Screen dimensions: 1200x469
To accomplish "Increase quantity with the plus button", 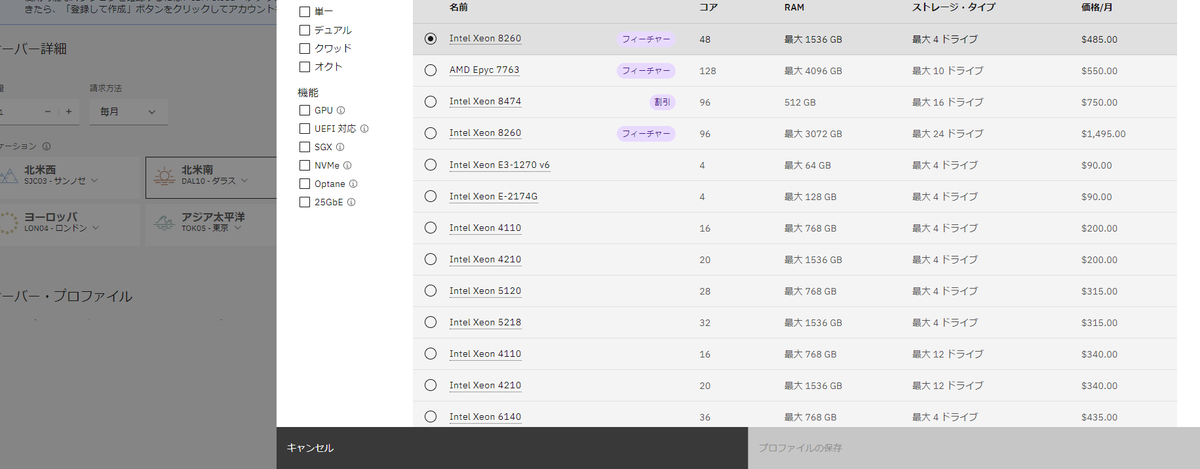I will 68,112.
